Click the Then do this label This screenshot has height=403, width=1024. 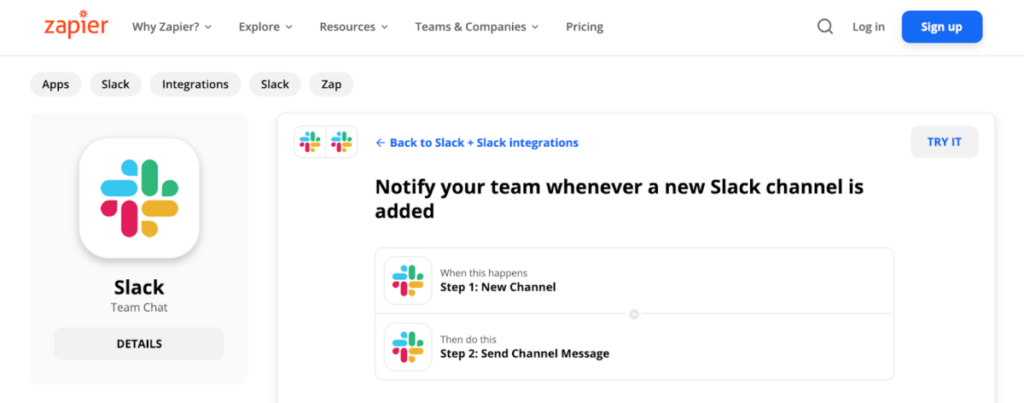point(468,340)
